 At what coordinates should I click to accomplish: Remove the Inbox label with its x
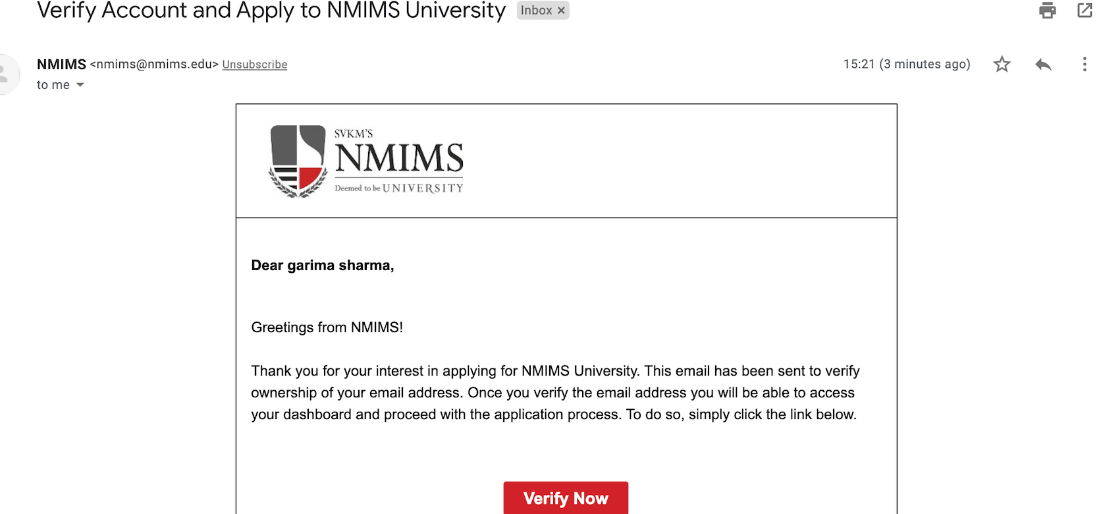point(561,11)
